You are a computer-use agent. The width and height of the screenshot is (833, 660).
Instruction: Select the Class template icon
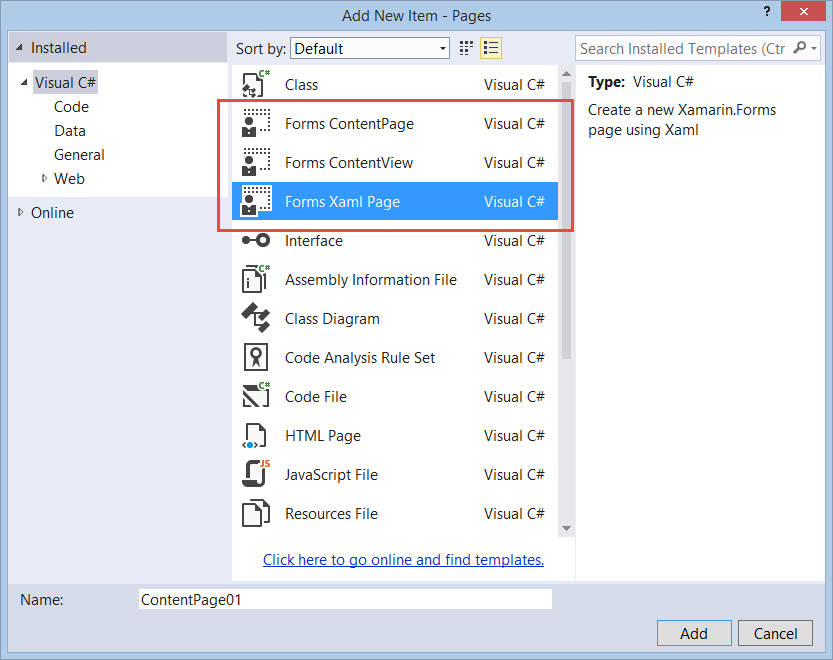(254, 84)
